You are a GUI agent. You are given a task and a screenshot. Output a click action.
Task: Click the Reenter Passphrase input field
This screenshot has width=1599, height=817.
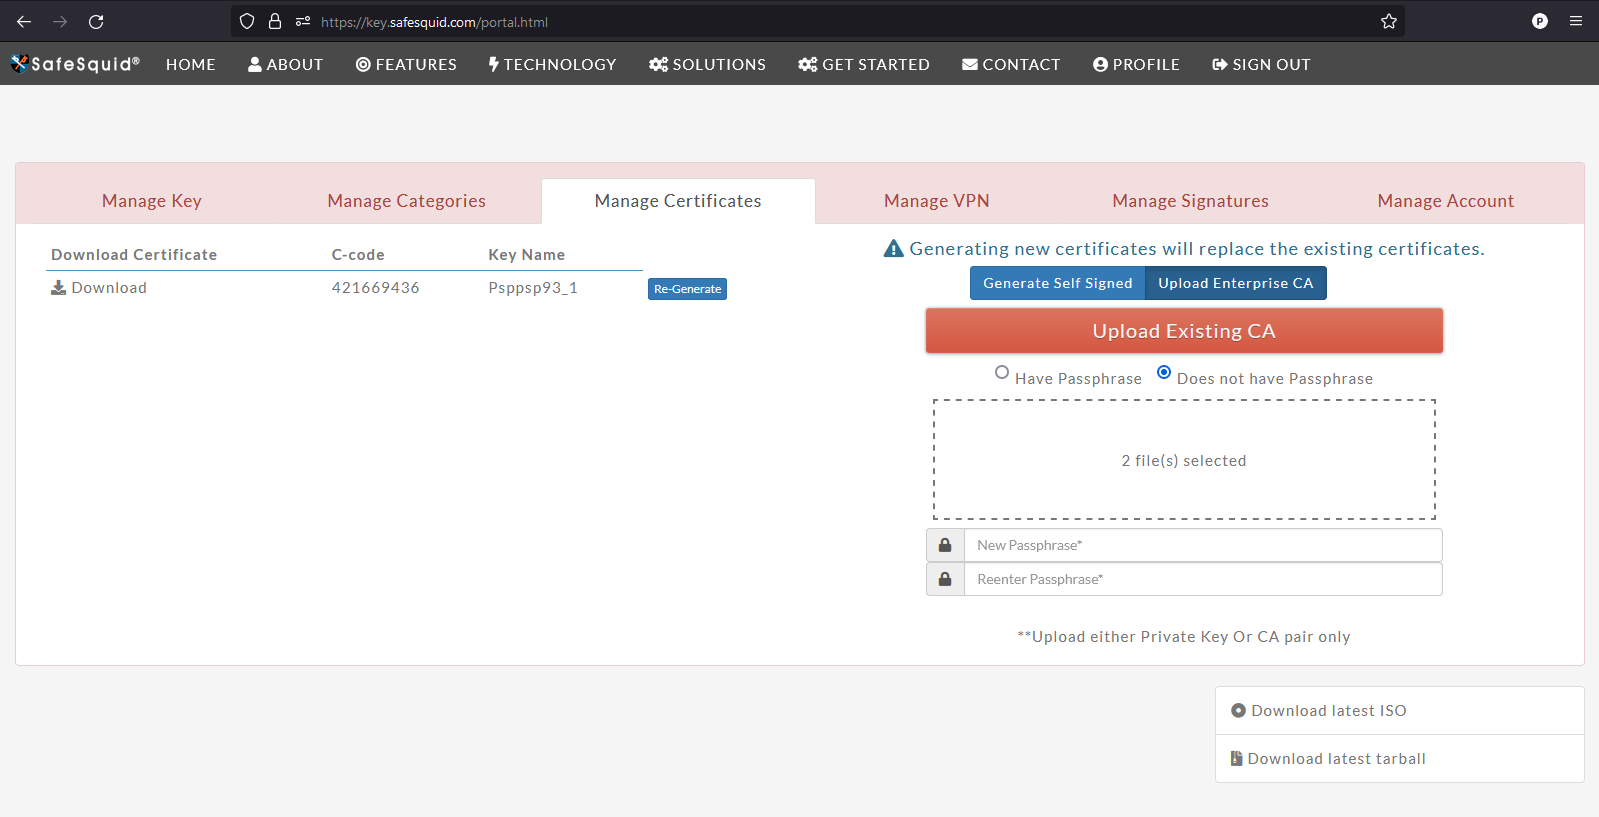(x=1203, y=579)
